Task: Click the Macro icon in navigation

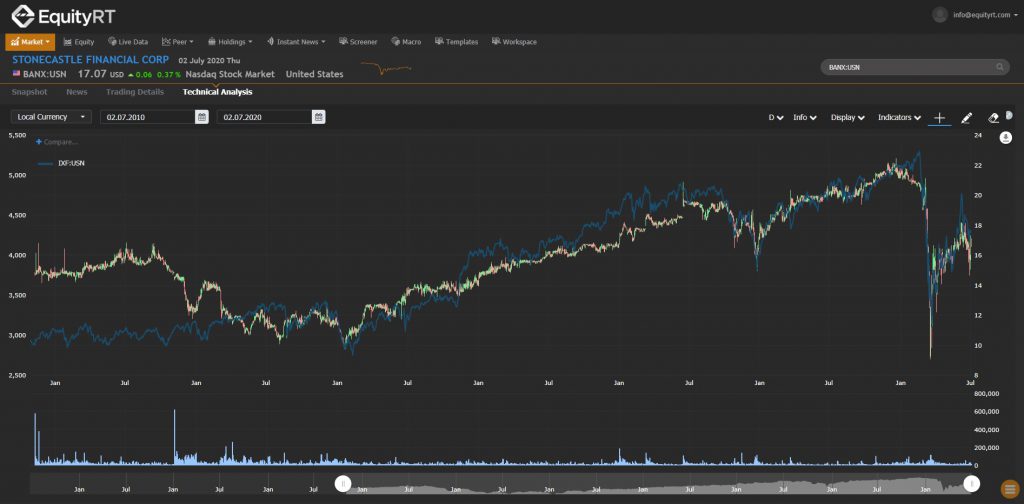Action: pyautogui.click(x=396, y=42)
